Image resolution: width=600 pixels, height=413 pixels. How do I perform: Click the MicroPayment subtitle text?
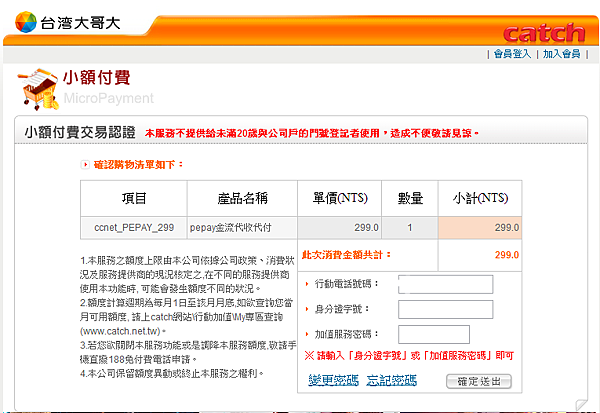109,98
